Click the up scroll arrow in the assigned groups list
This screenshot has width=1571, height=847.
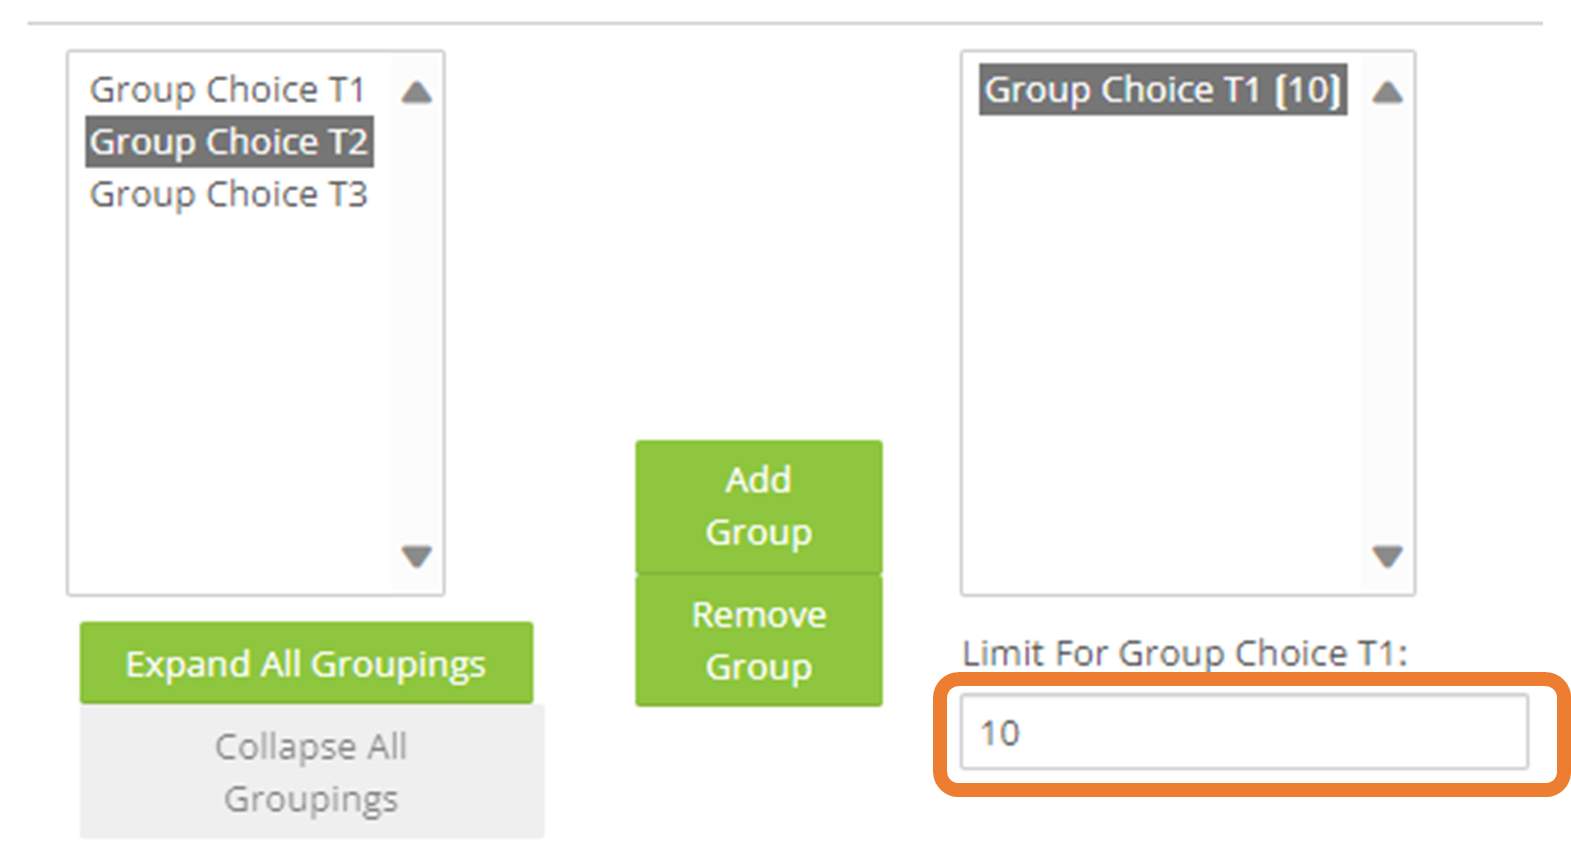[x=1388, y=93]
